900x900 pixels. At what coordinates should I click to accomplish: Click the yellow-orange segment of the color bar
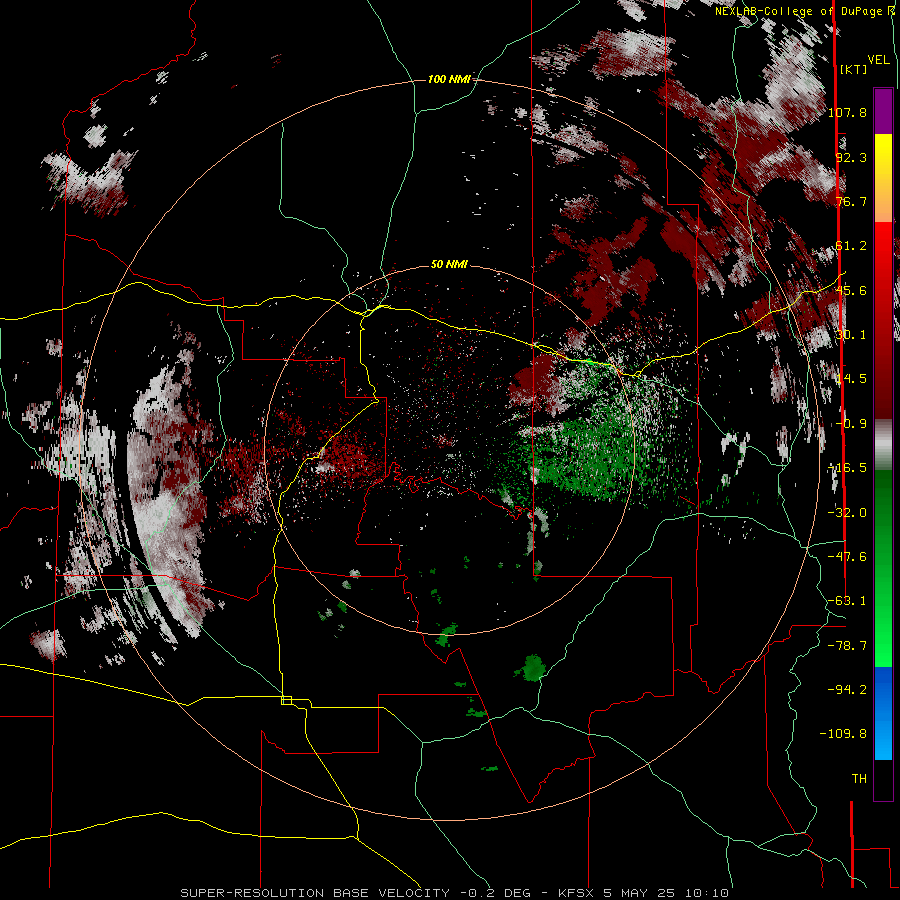[x=883, y=178]
